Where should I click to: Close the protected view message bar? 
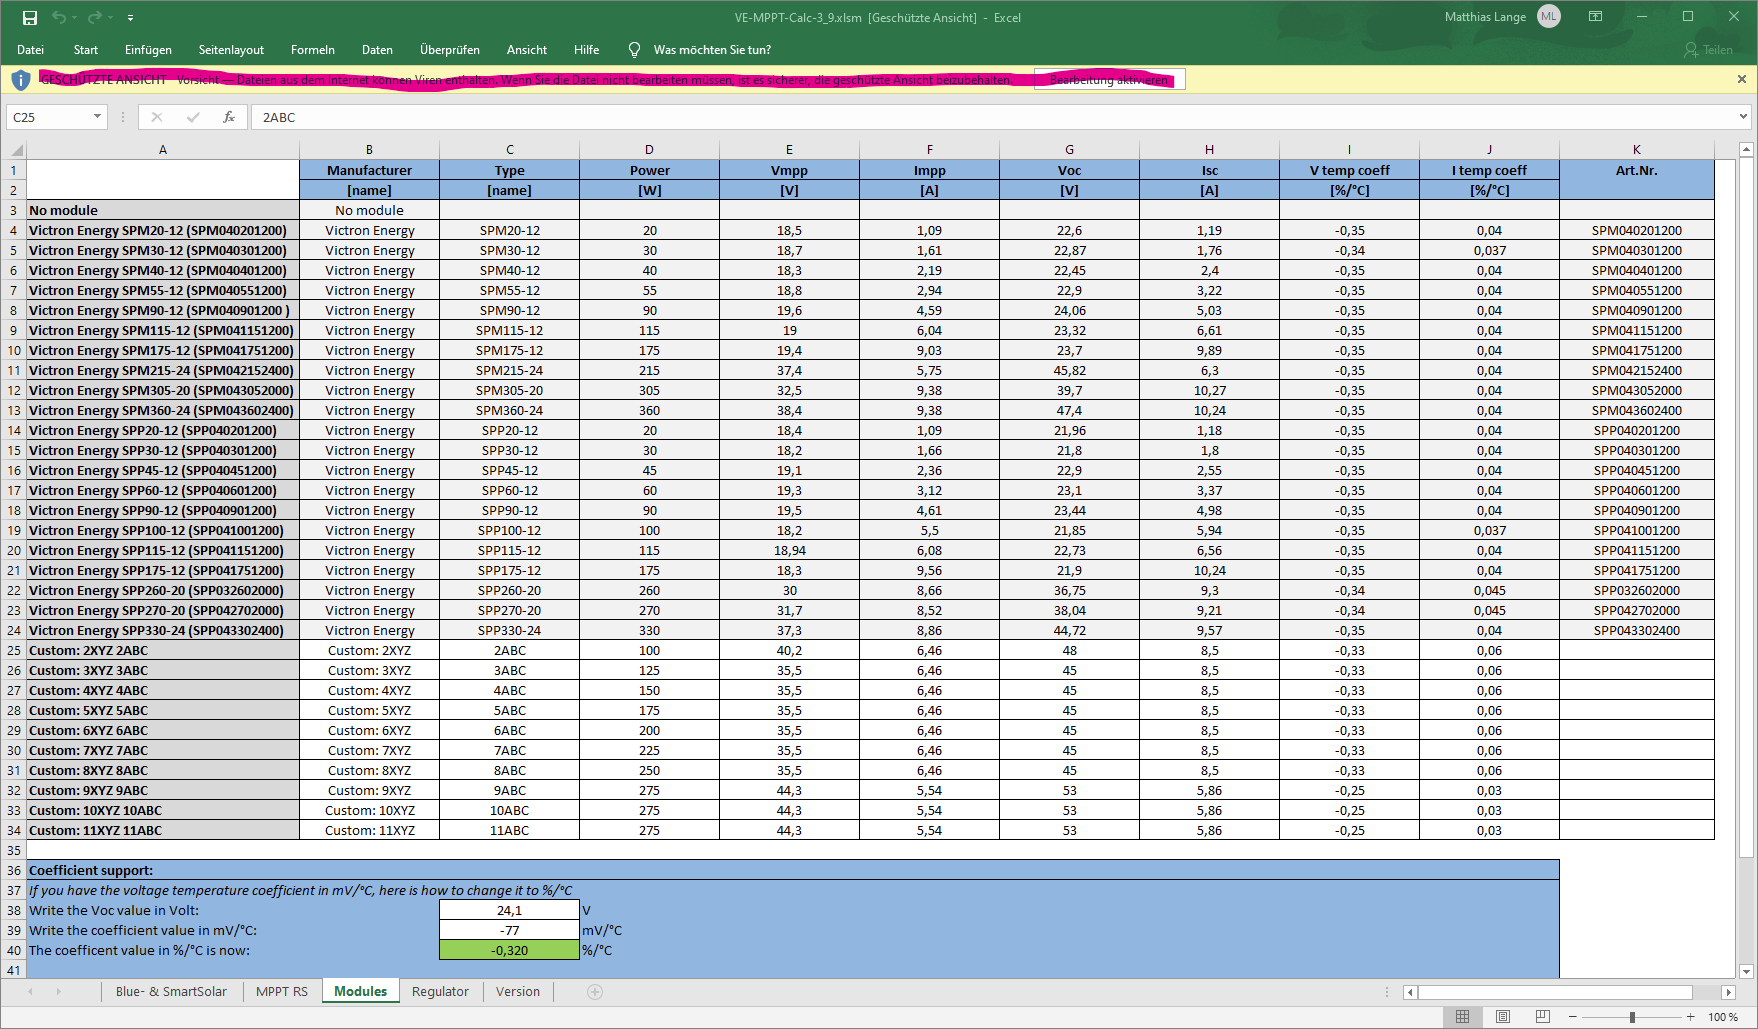[x=1741, y=79]
